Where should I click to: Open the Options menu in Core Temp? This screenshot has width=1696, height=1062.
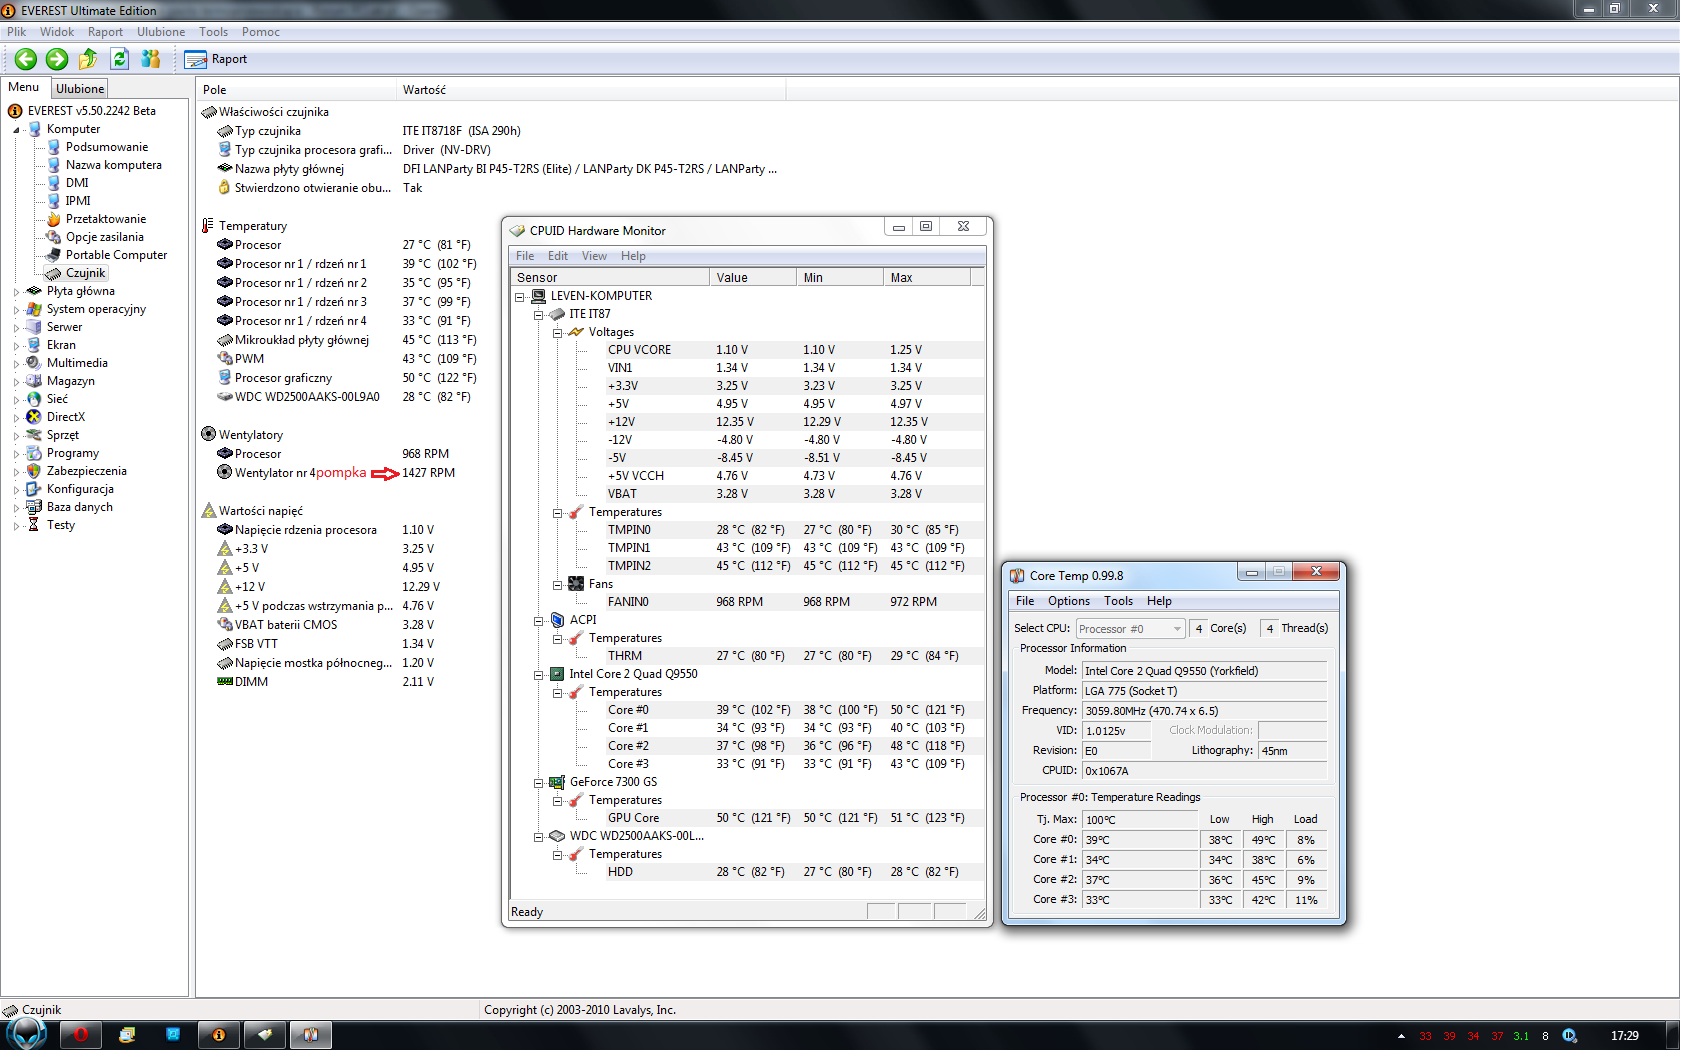[1069, 601]
